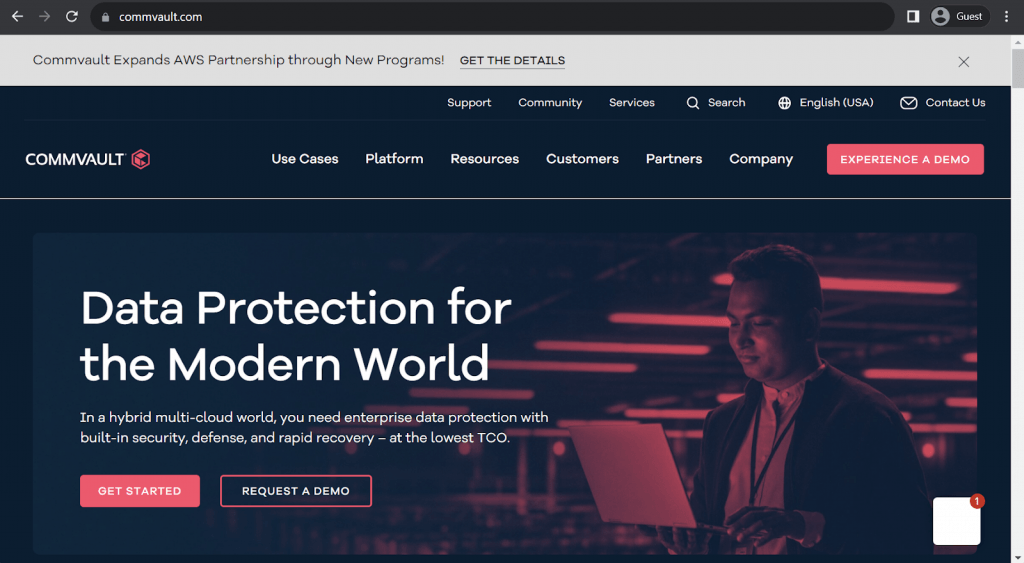Open the Guest profile menu

958,16
